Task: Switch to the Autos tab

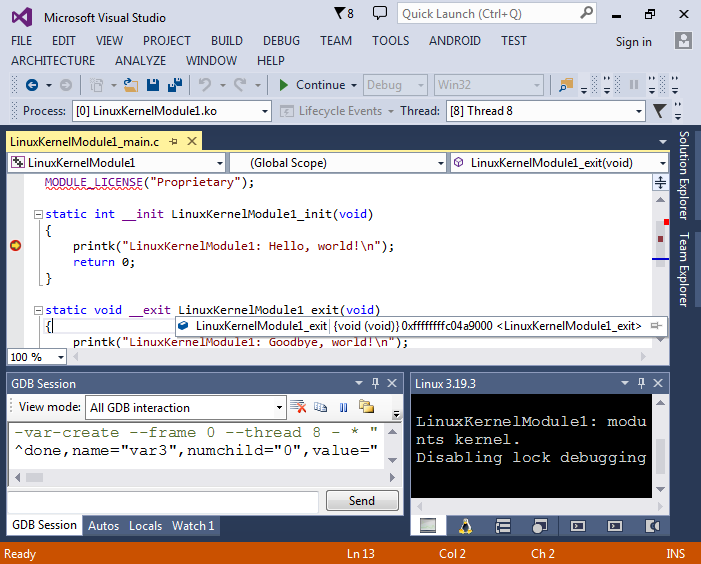Action: [x=103, y=526]
